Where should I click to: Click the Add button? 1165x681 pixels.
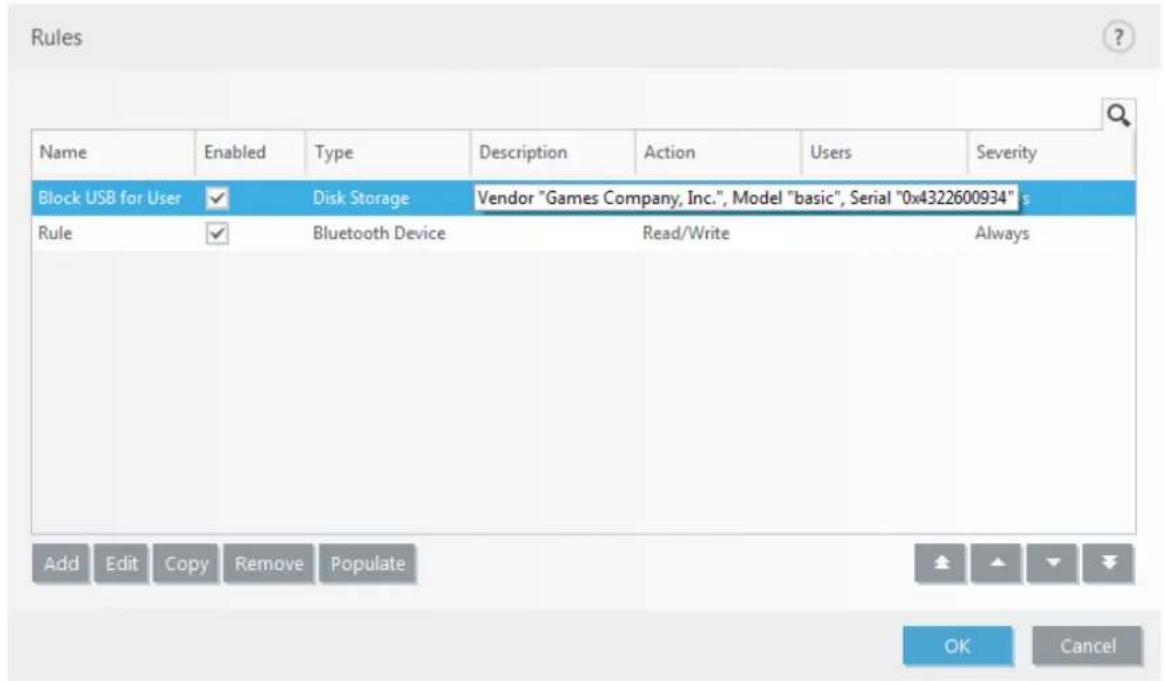click(x=61, y=564)
